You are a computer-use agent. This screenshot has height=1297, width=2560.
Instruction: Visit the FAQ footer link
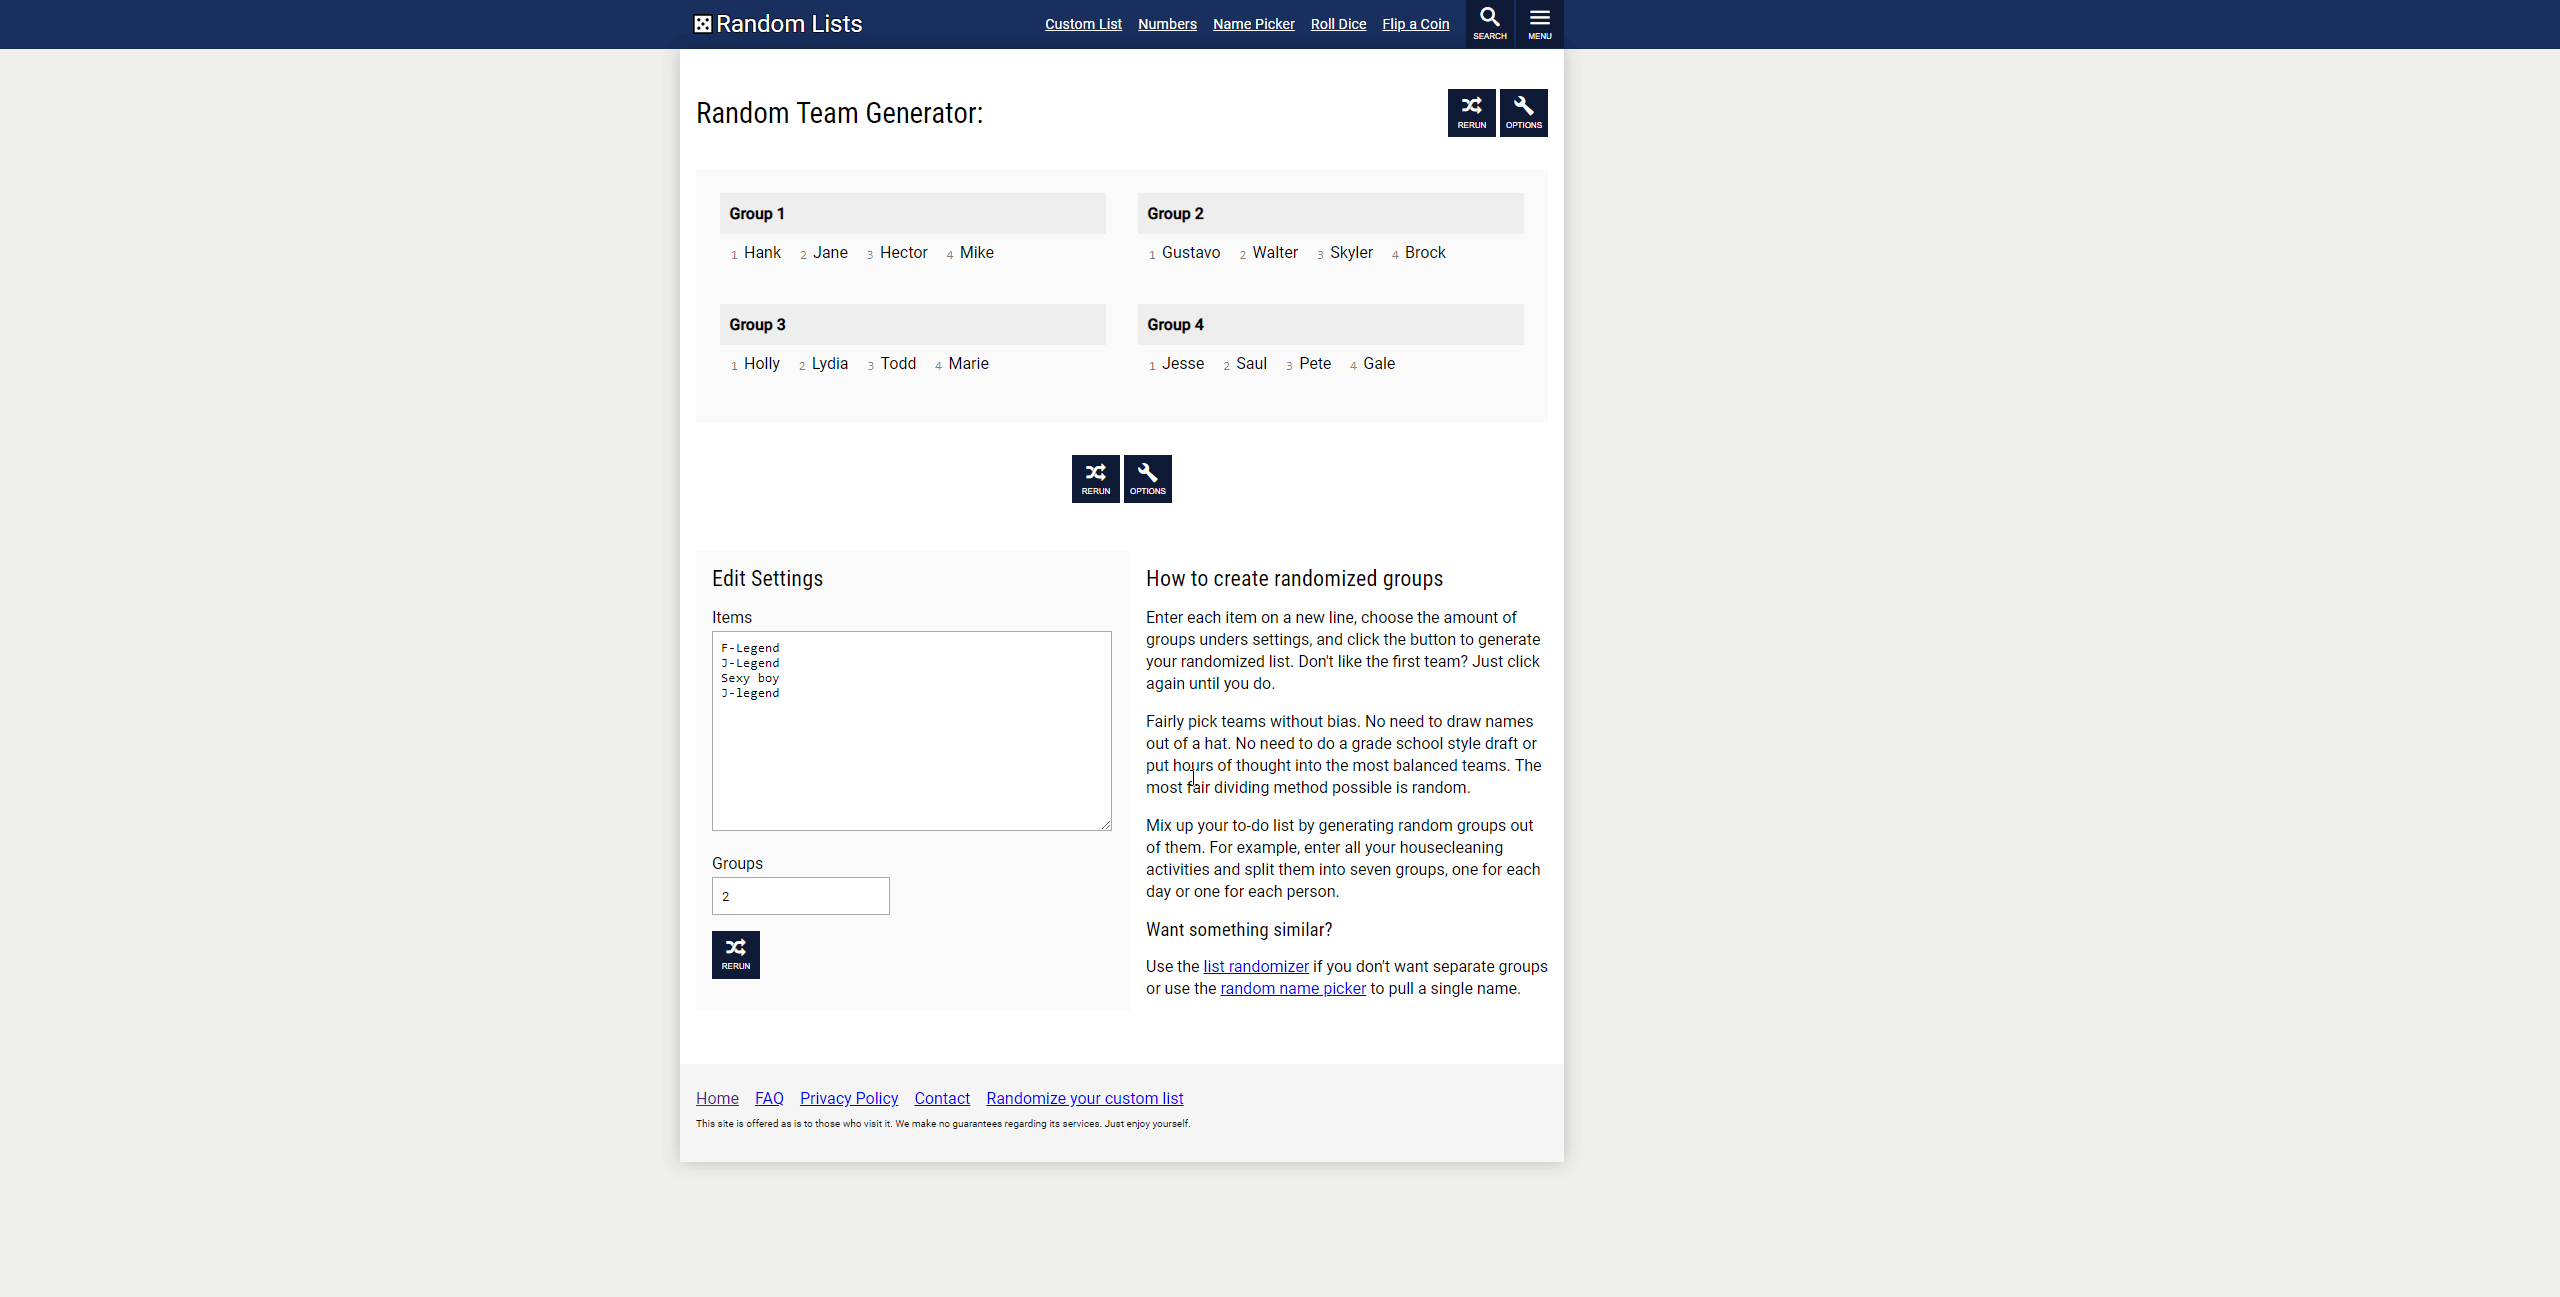pyautogui.click(x=769, y=1098)
